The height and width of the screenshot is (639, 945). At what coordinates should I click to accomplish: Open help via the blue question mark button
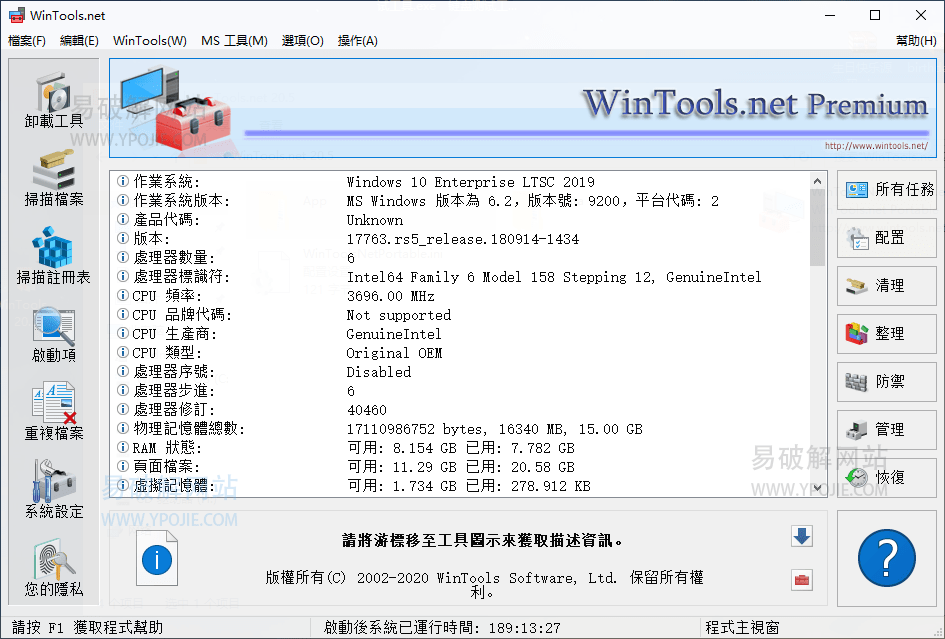pos(886,559)
